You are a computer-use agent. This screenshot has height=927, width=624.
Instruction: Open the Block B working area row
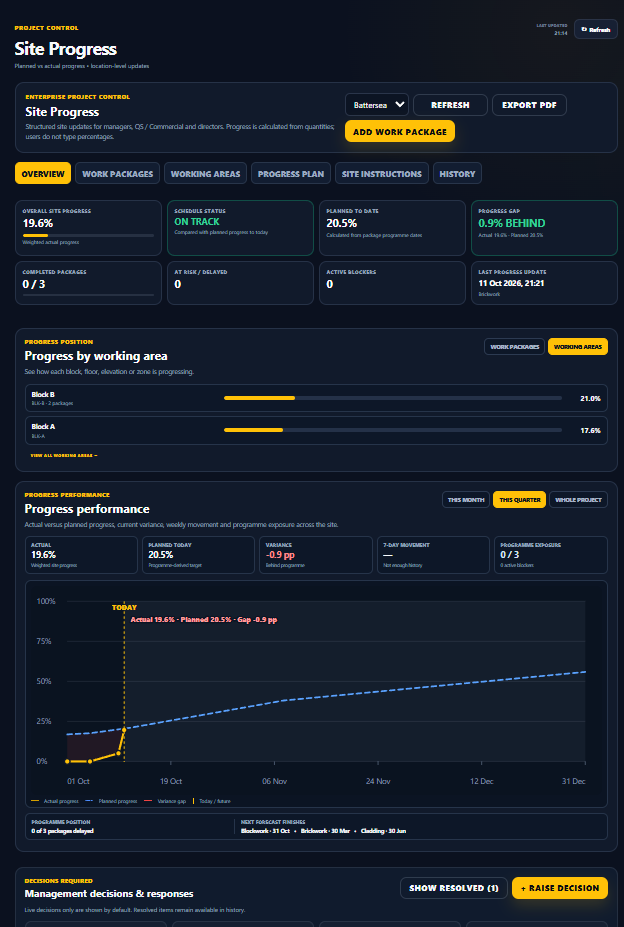316,398
